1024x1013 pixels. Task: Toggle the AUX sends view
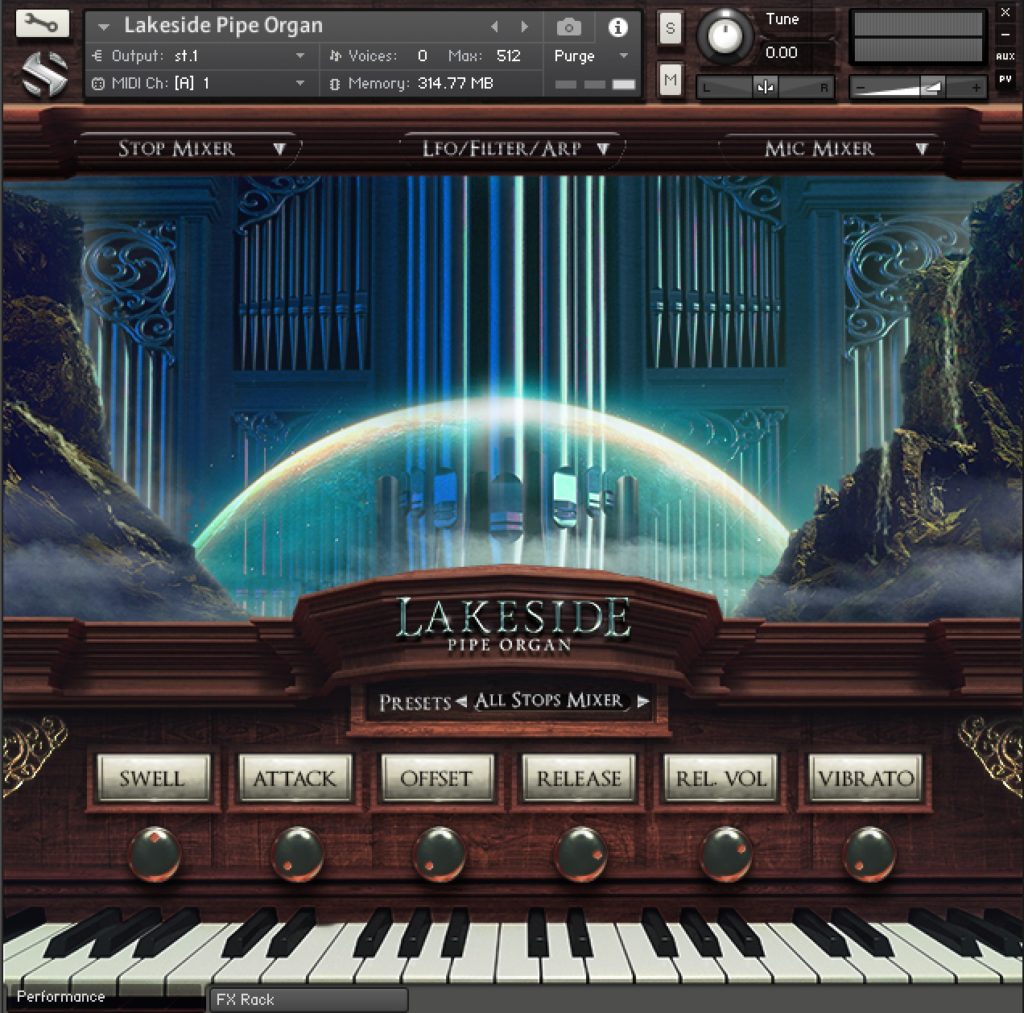tap(1005, 57)
